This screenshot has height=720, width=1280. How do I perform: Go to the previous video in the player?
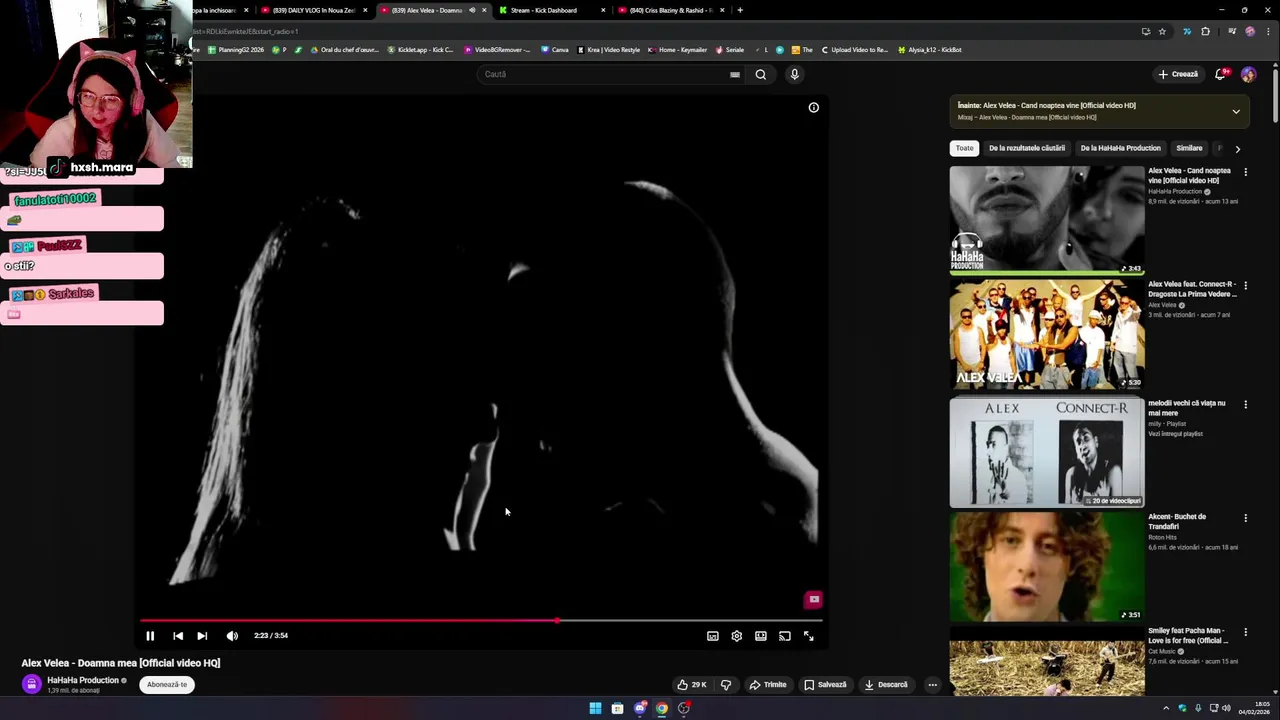click(x=178, y=636)
